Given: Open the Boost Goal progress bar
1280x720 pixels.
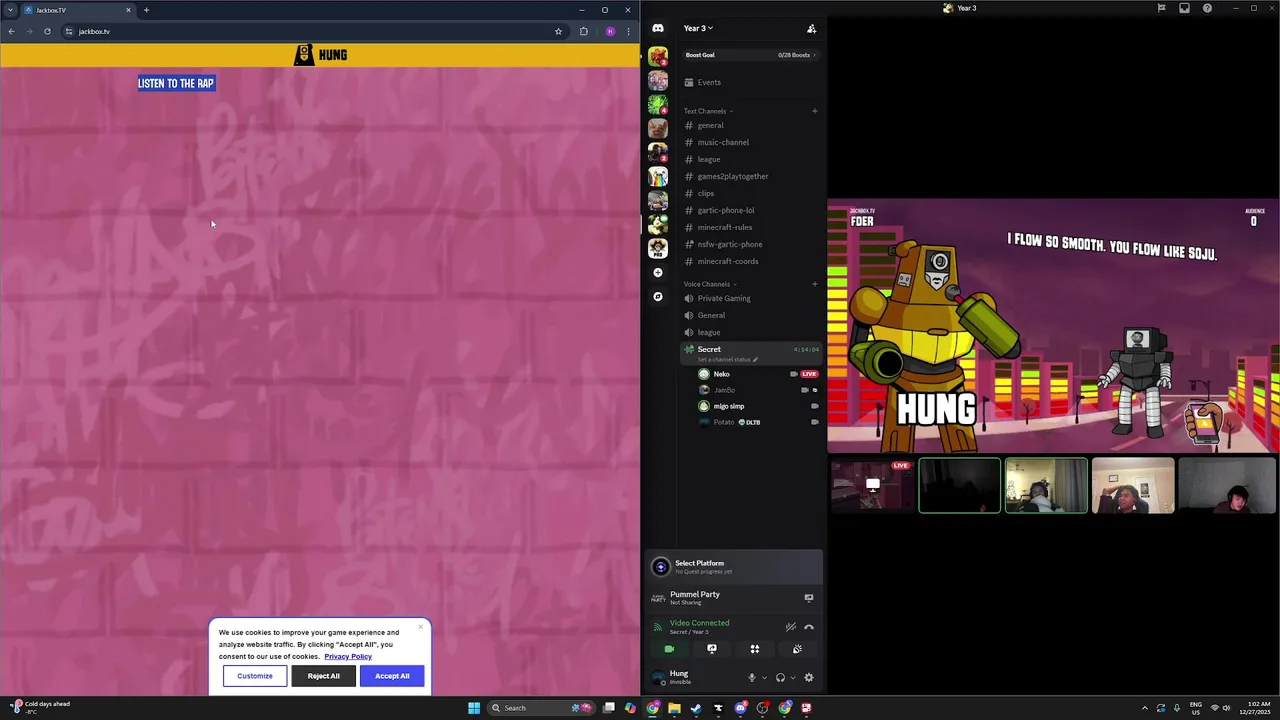Looking at the screenshot, I should tap(750, 55).
